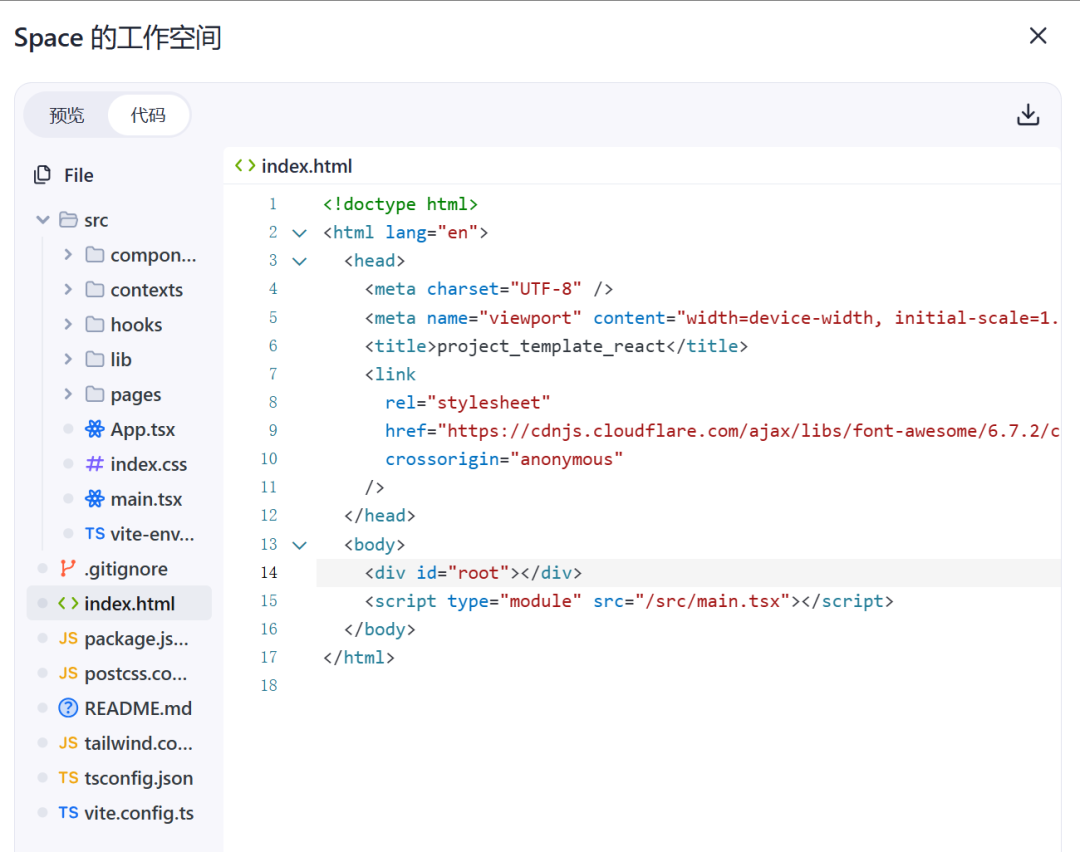Click the JS icon beside tailwind.co...
The height and width of the screenshot is (852, 1080).
pyautogui.click(x=68, y=743)
